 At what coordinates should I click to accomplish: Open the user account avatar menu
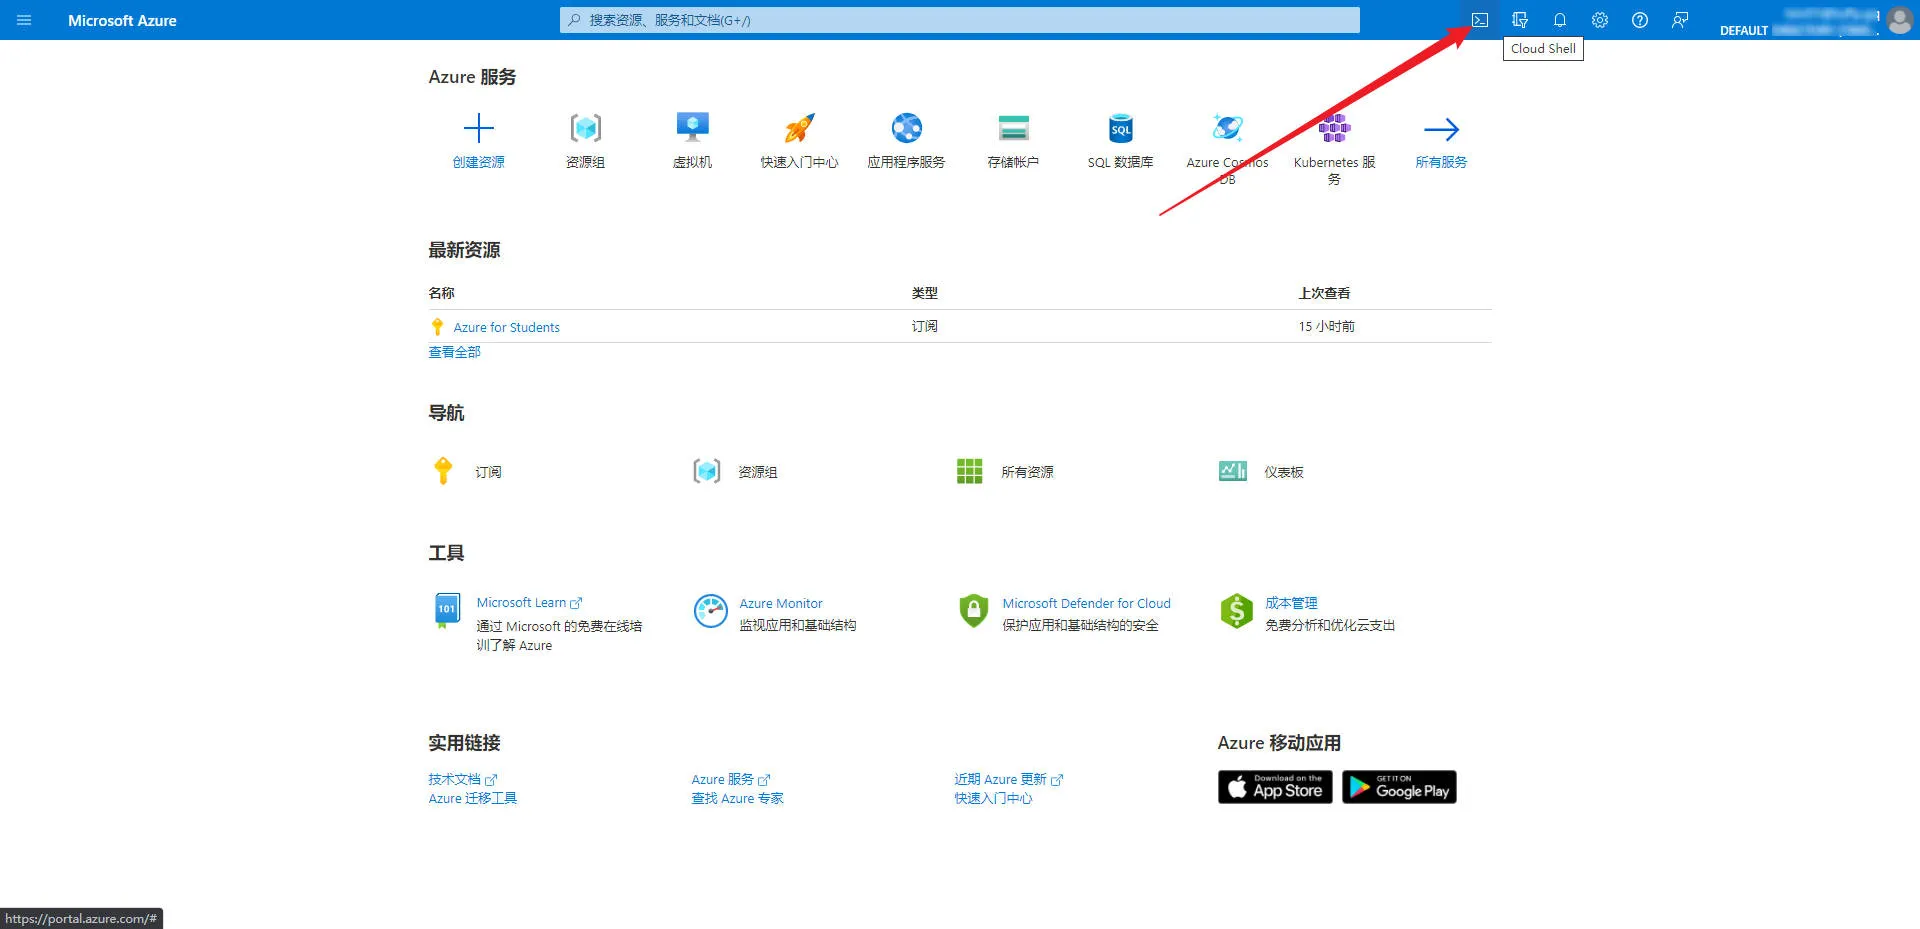pos(1899,20)
